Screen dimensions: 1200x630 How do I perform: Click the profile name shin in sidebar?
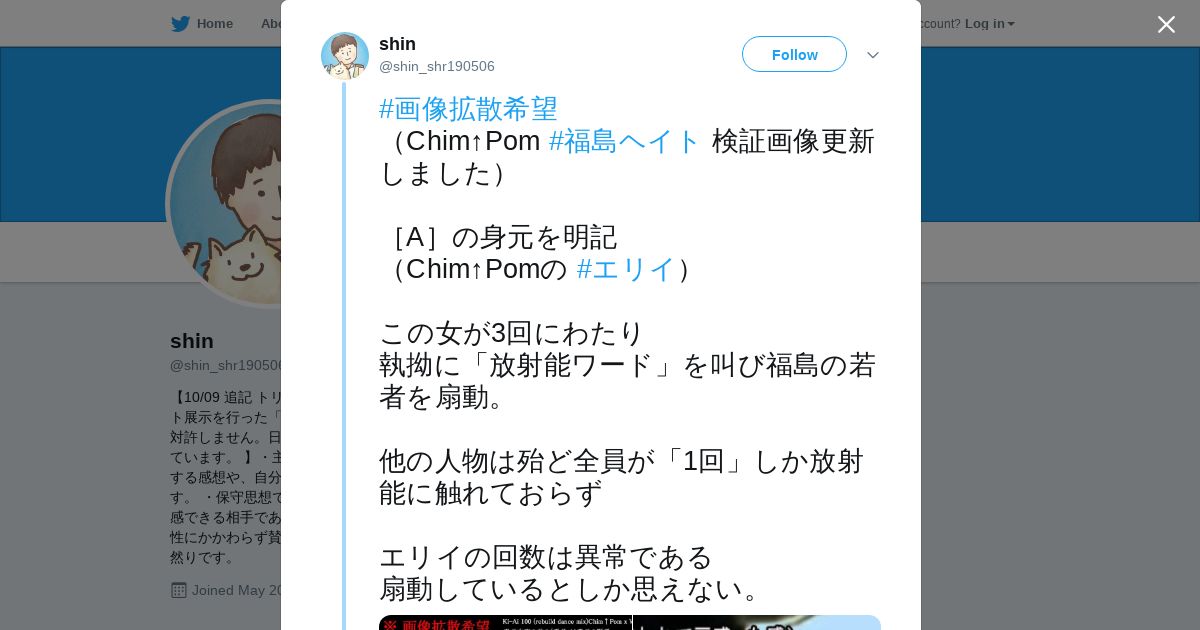coord(192,341)
